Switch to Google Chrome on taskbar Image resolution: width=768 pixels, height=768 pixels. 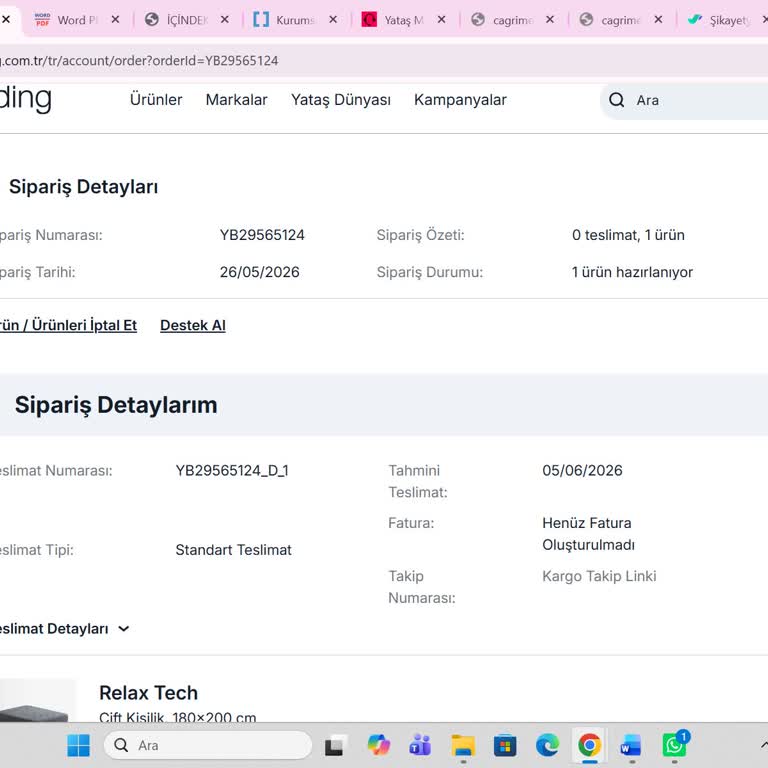(589, 745)
